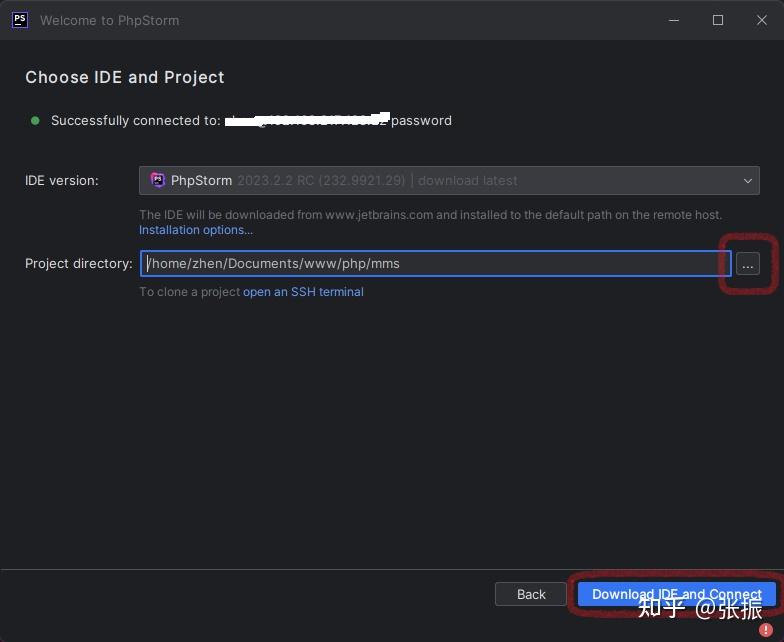The height and width of the screenshot is (642, 784).
Task: Go Back to previous step
Action: [x=530, y=594]
